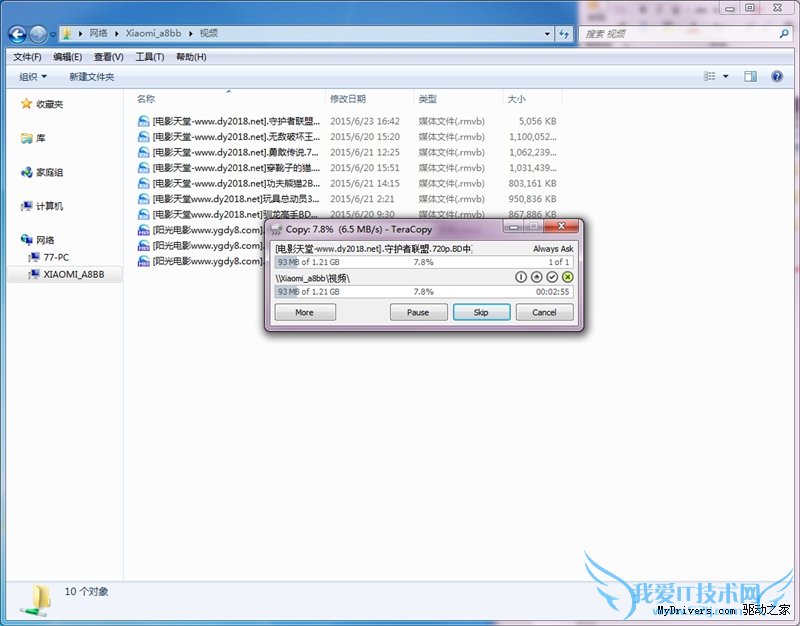Expand the address bar history dropdown
800x626 pixels.
coord(547,34)
